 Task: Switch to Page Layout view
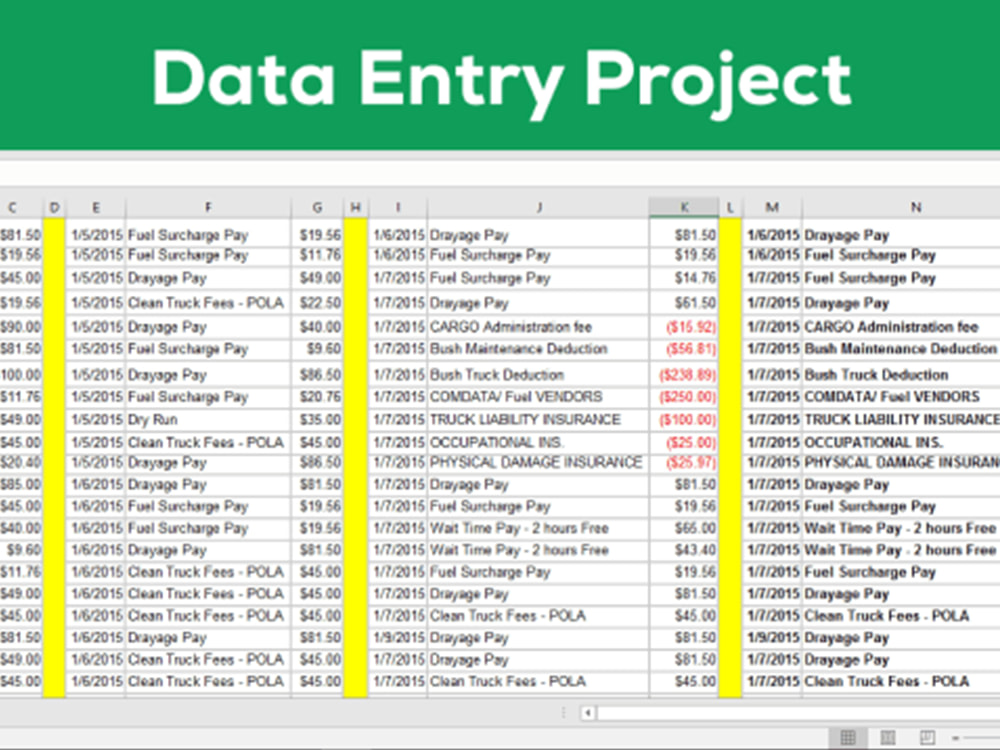coord(888,737)
